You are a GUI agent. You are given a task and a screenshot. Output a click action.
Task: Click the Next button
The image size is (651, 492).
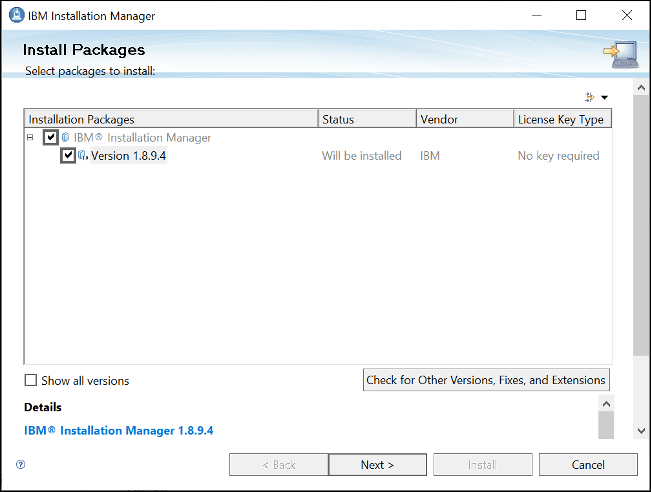click(x=377, y=464)
